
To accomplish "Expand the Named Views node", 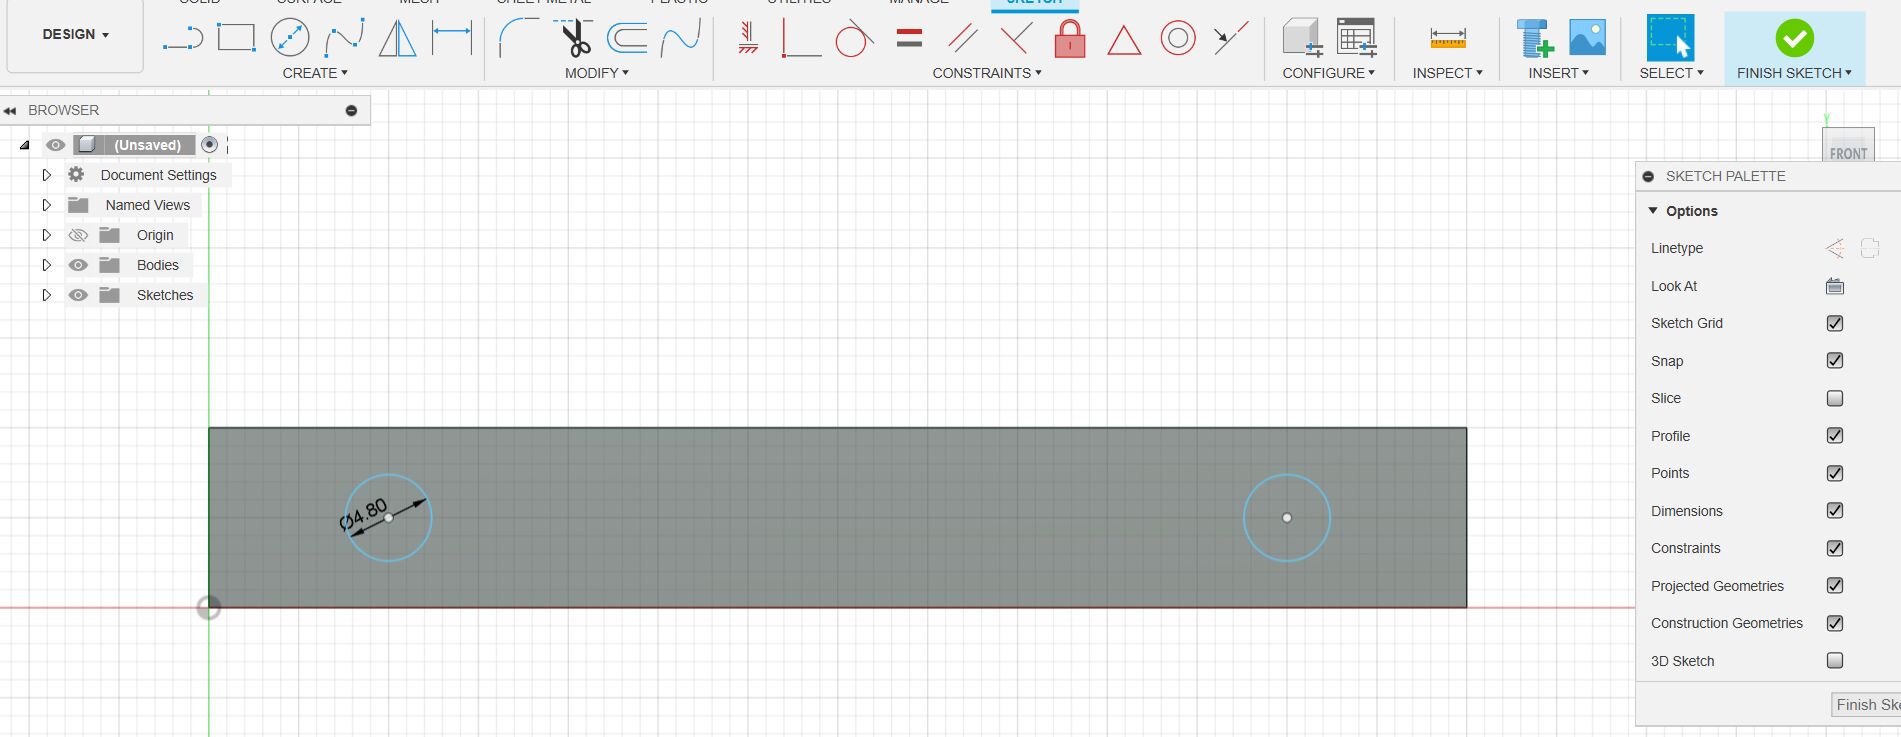I will click(46, 205).
